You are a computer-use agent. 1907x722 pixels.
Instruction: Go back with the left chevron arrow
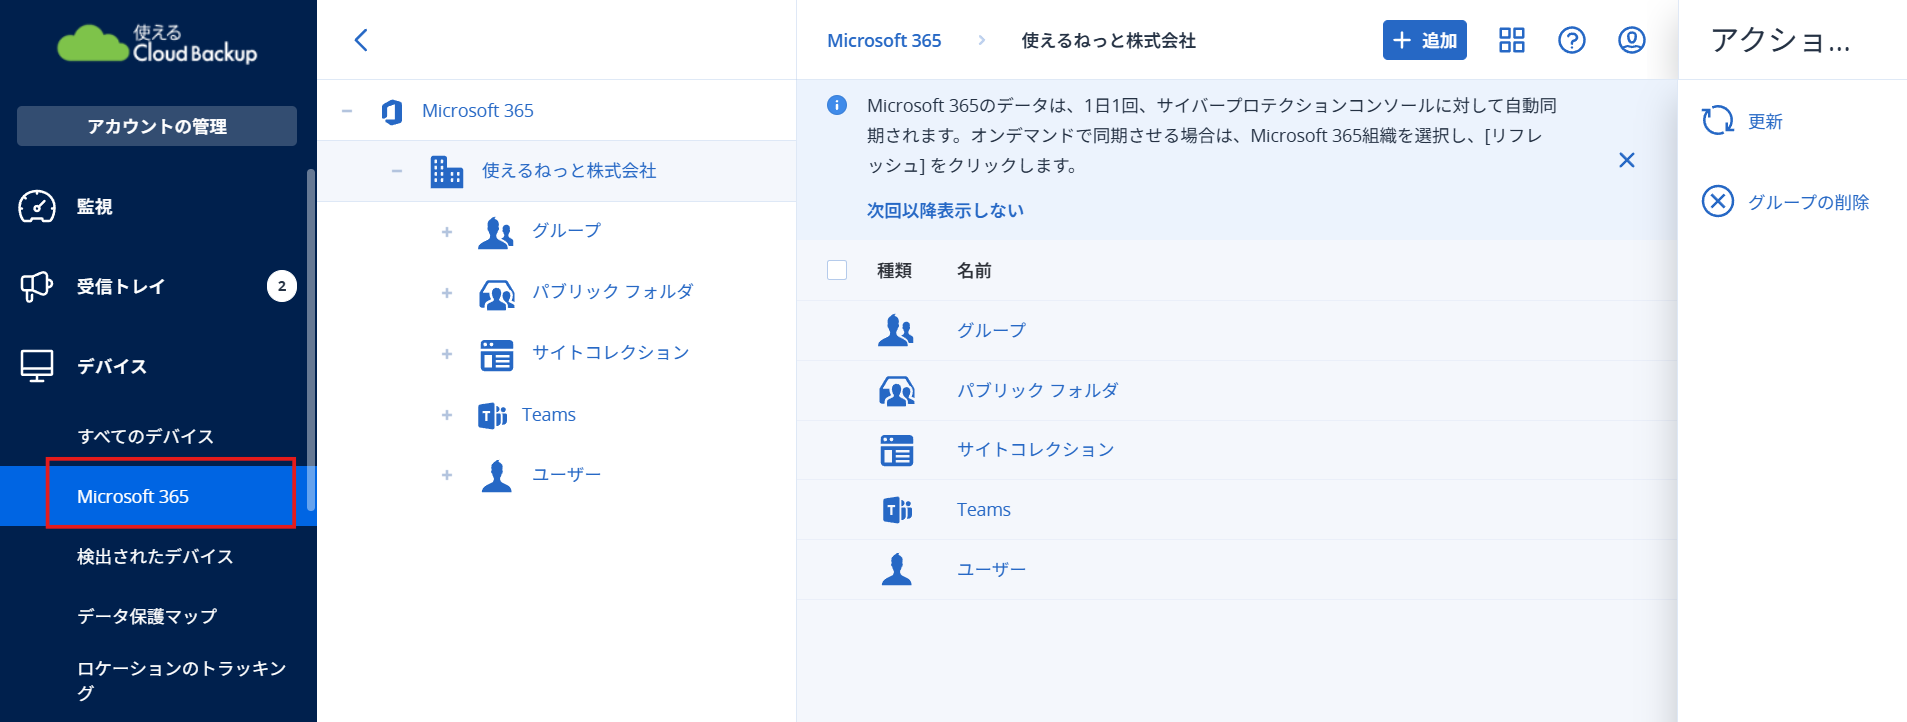[362, 40]
